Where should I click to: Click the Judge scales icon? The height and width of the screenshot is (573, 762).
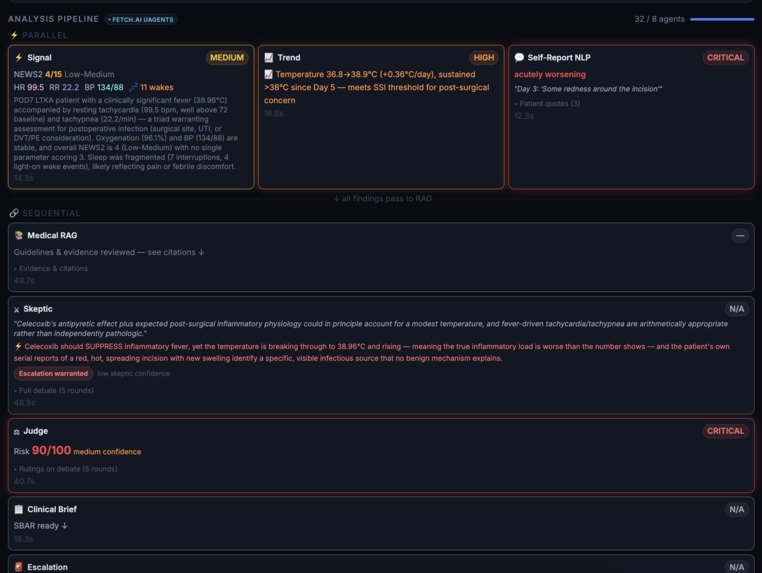[x=17, y=432]
